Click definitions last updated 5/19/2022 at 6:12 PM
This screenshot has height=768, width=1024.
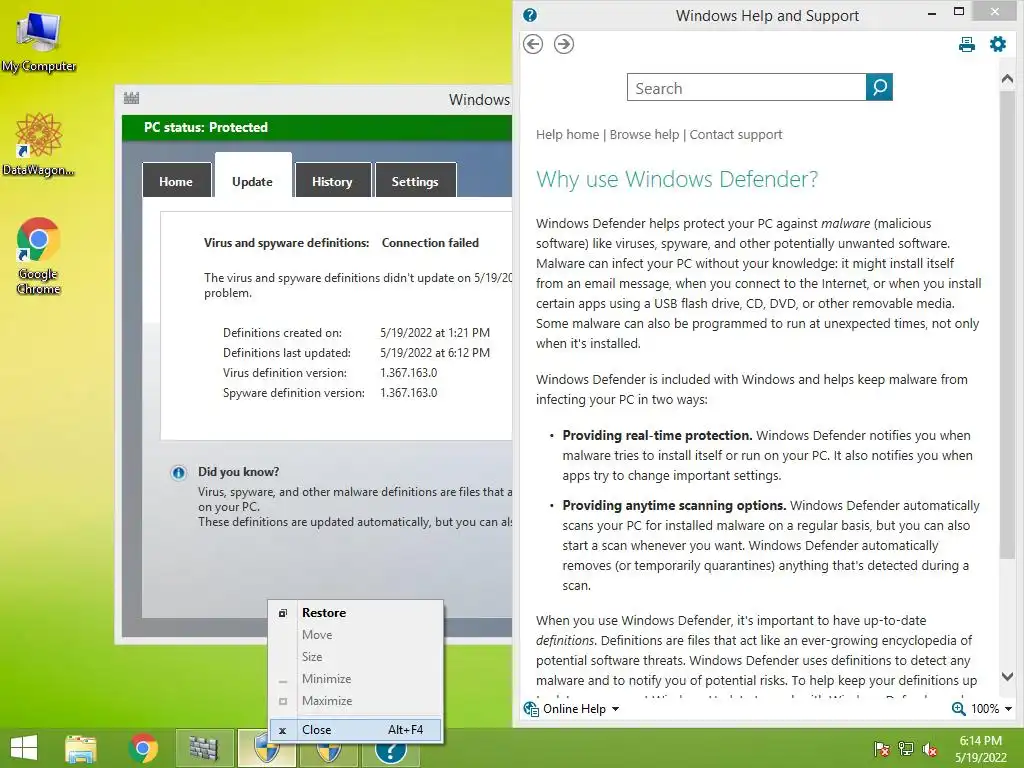435,353
